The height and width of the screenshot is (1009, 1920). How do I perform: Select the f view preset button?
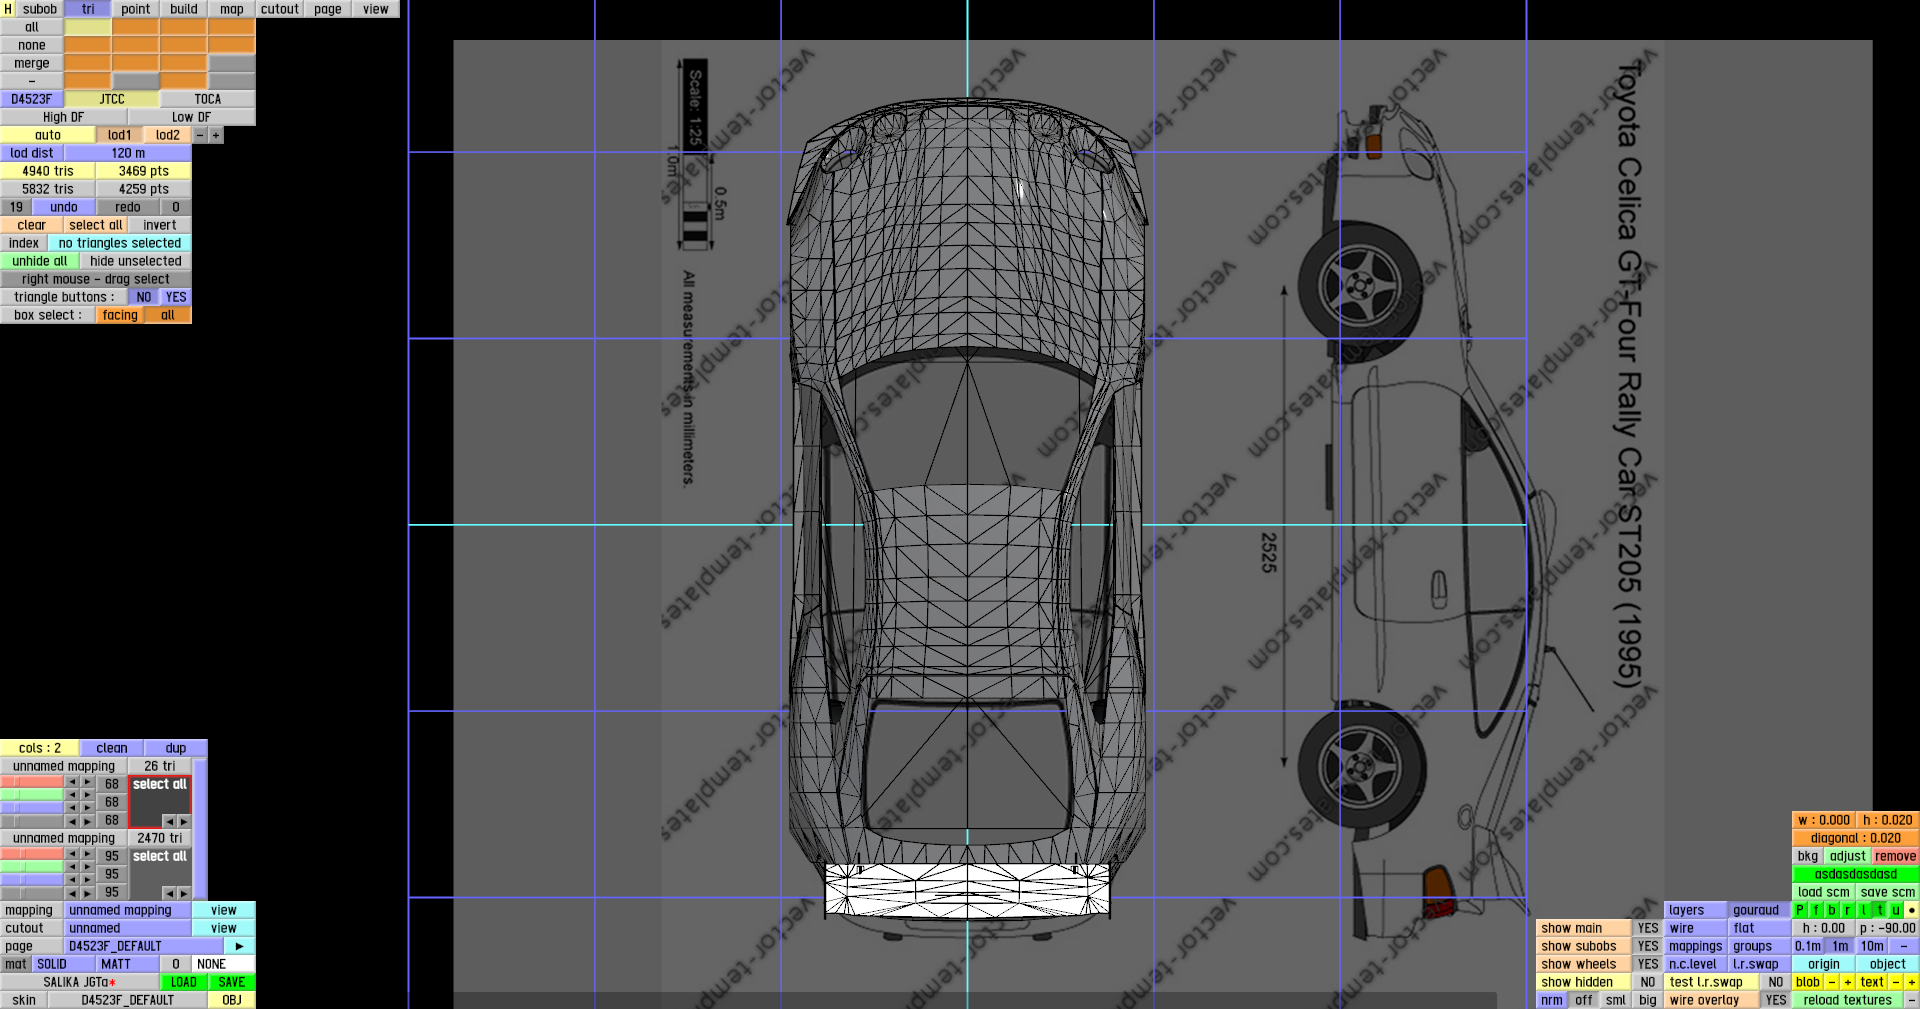point(1816,910)
